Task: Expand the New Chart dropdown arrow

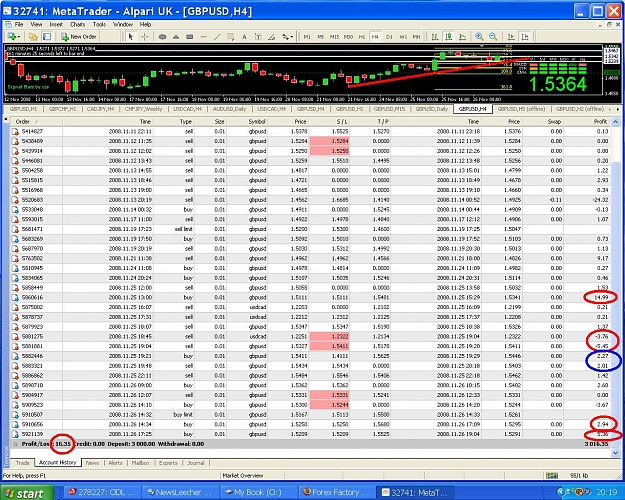Action: (19, 37)
